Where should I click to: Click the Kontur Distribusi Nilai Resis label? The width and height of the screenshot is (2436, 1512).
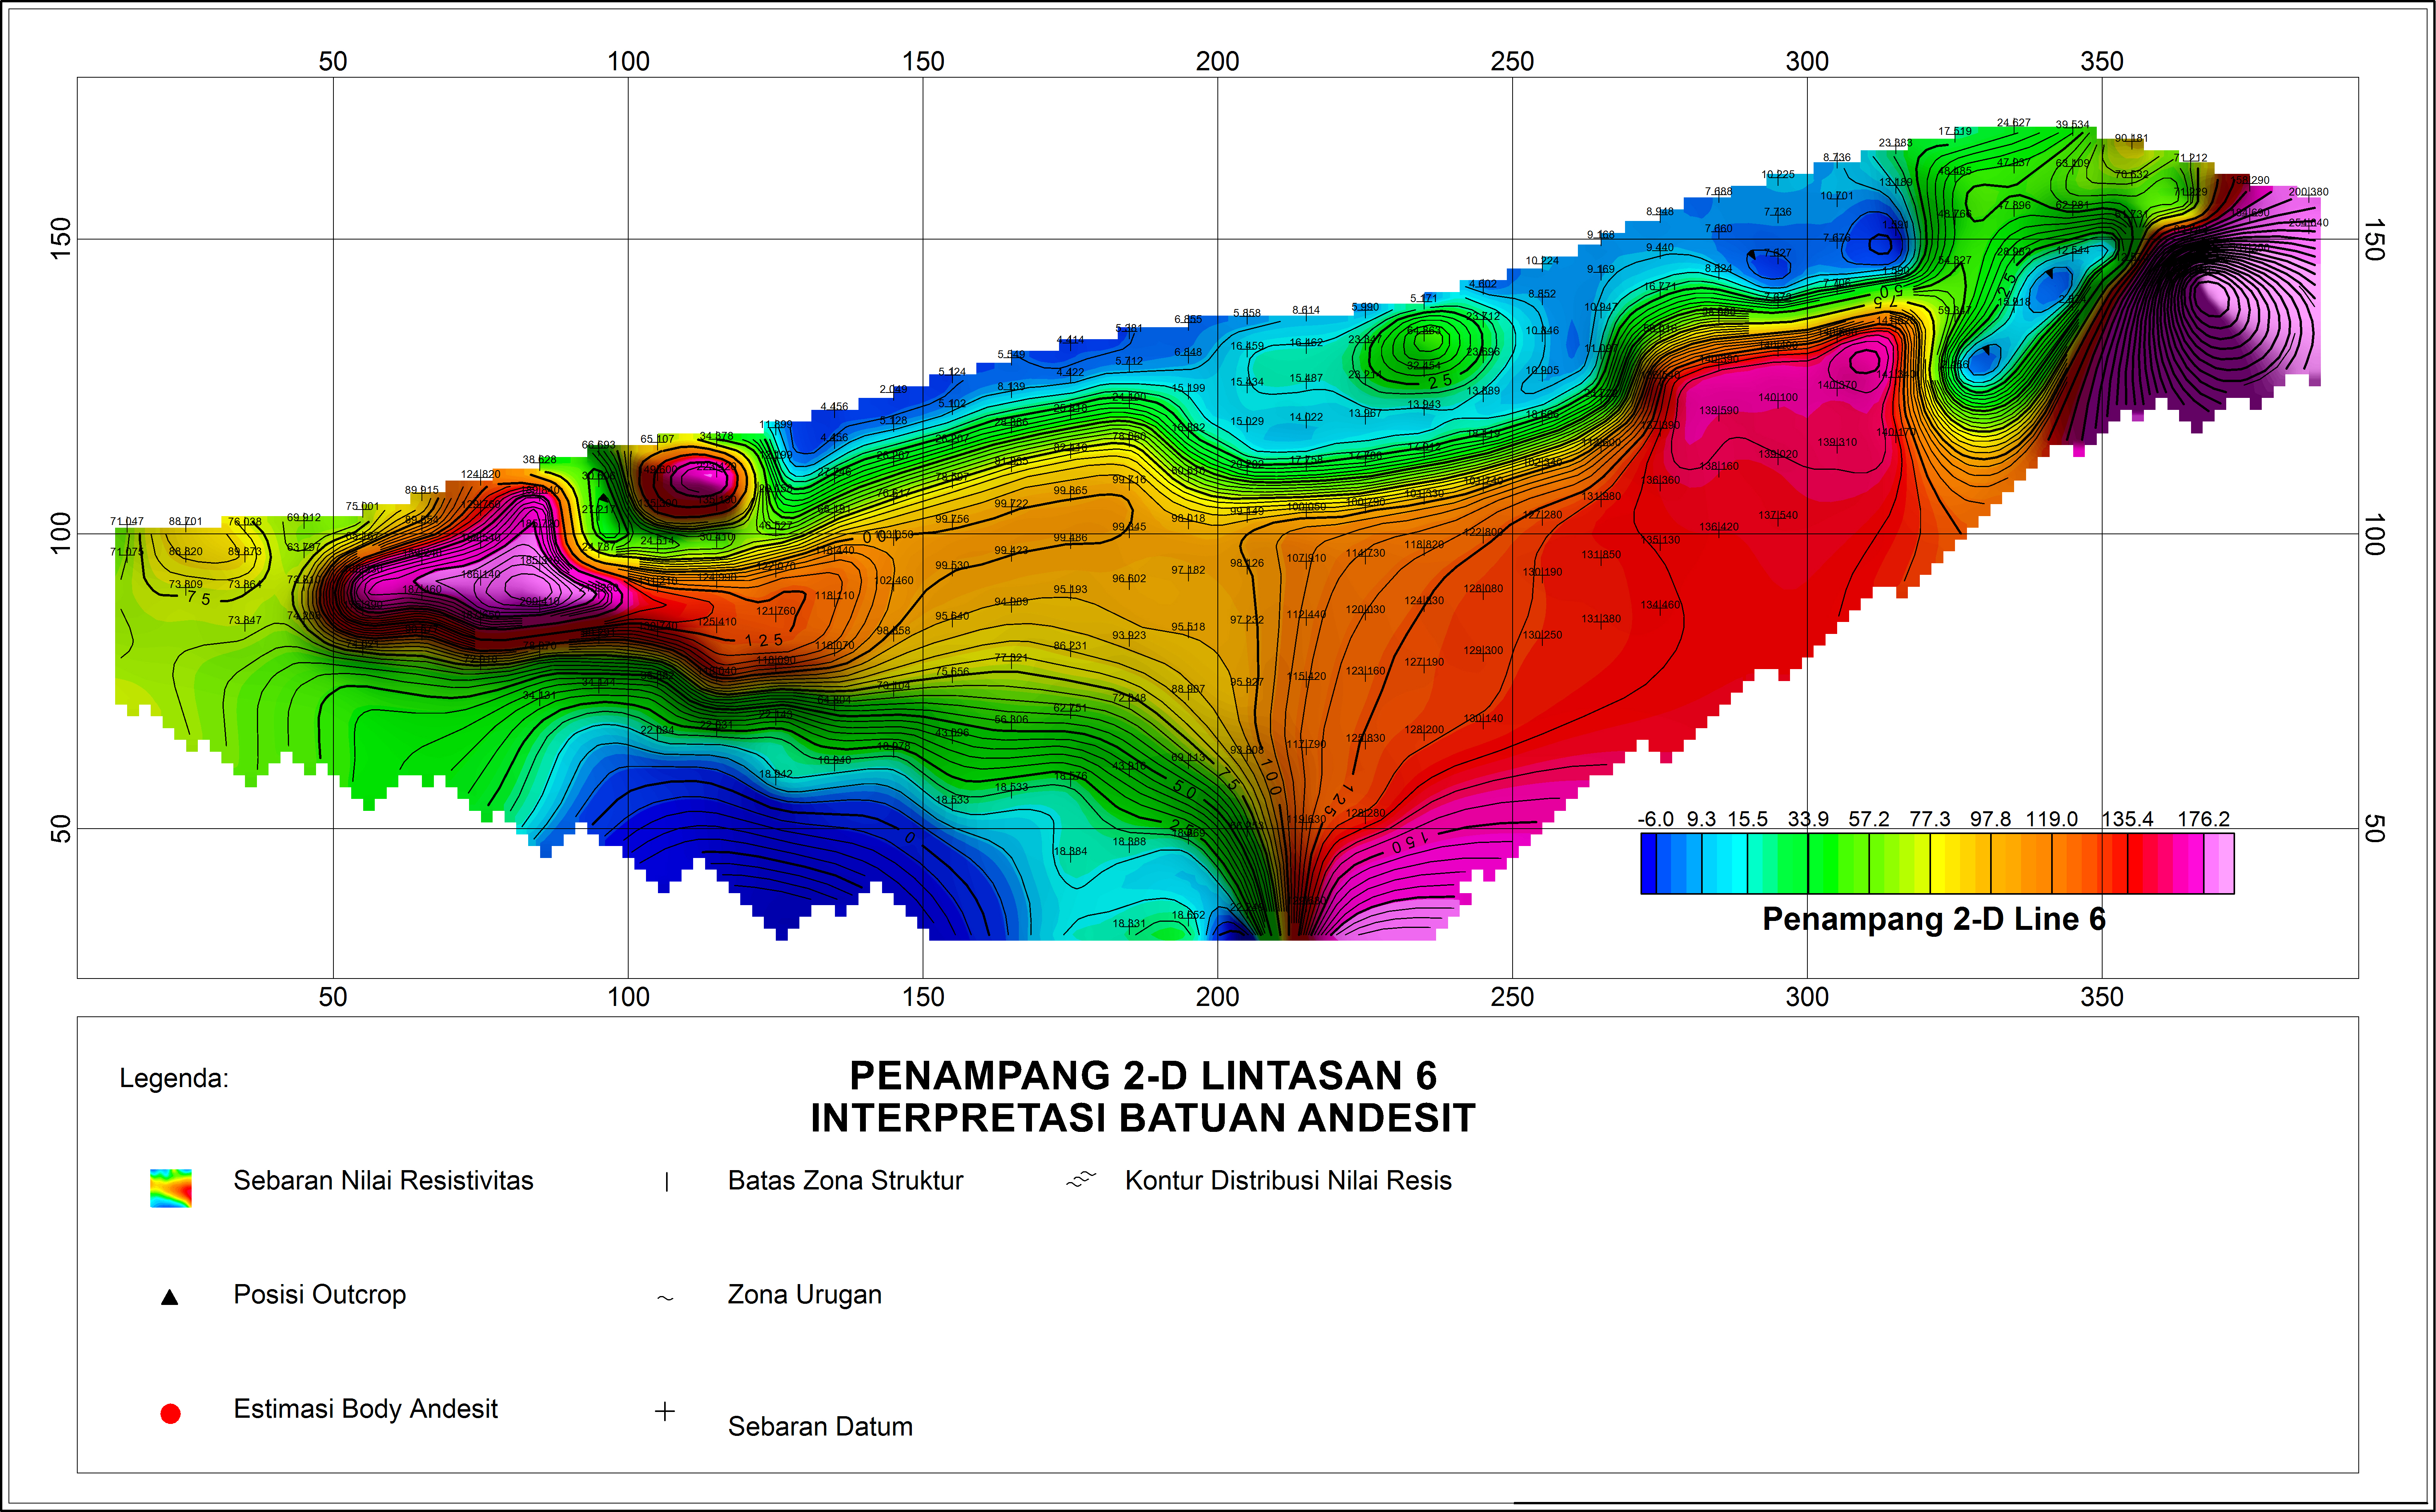tap(1288, 1180)
